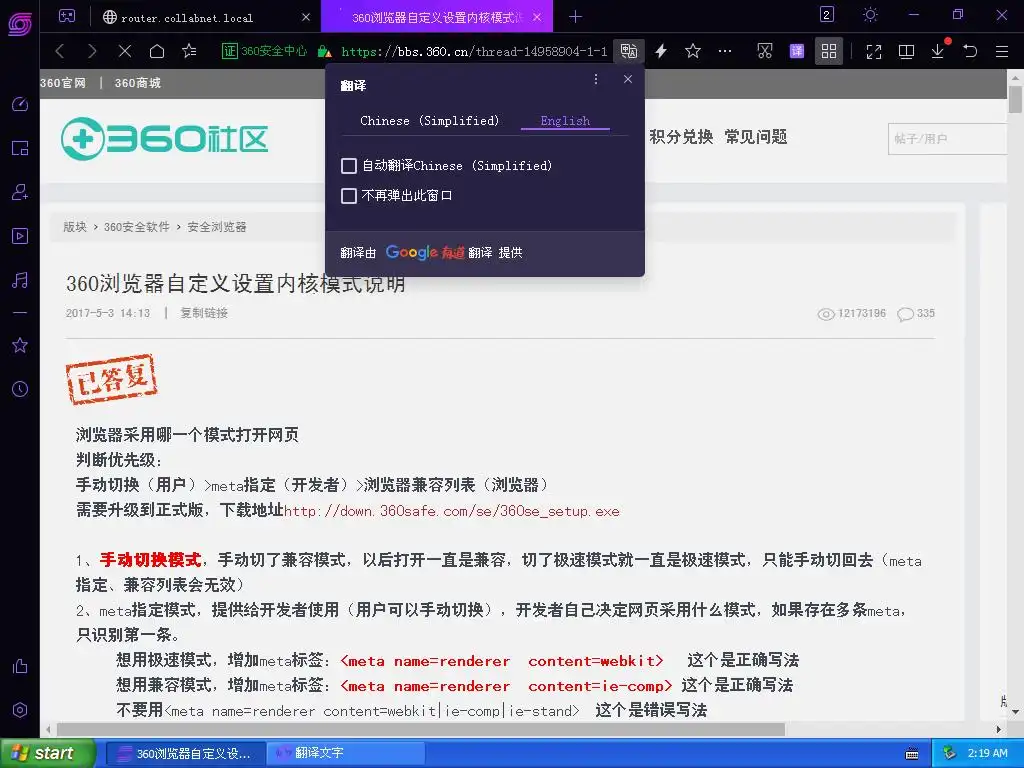Click the 360社区 logo
Image resolution: width=1024 pixels, height=768 pixels.
(165, 138)
